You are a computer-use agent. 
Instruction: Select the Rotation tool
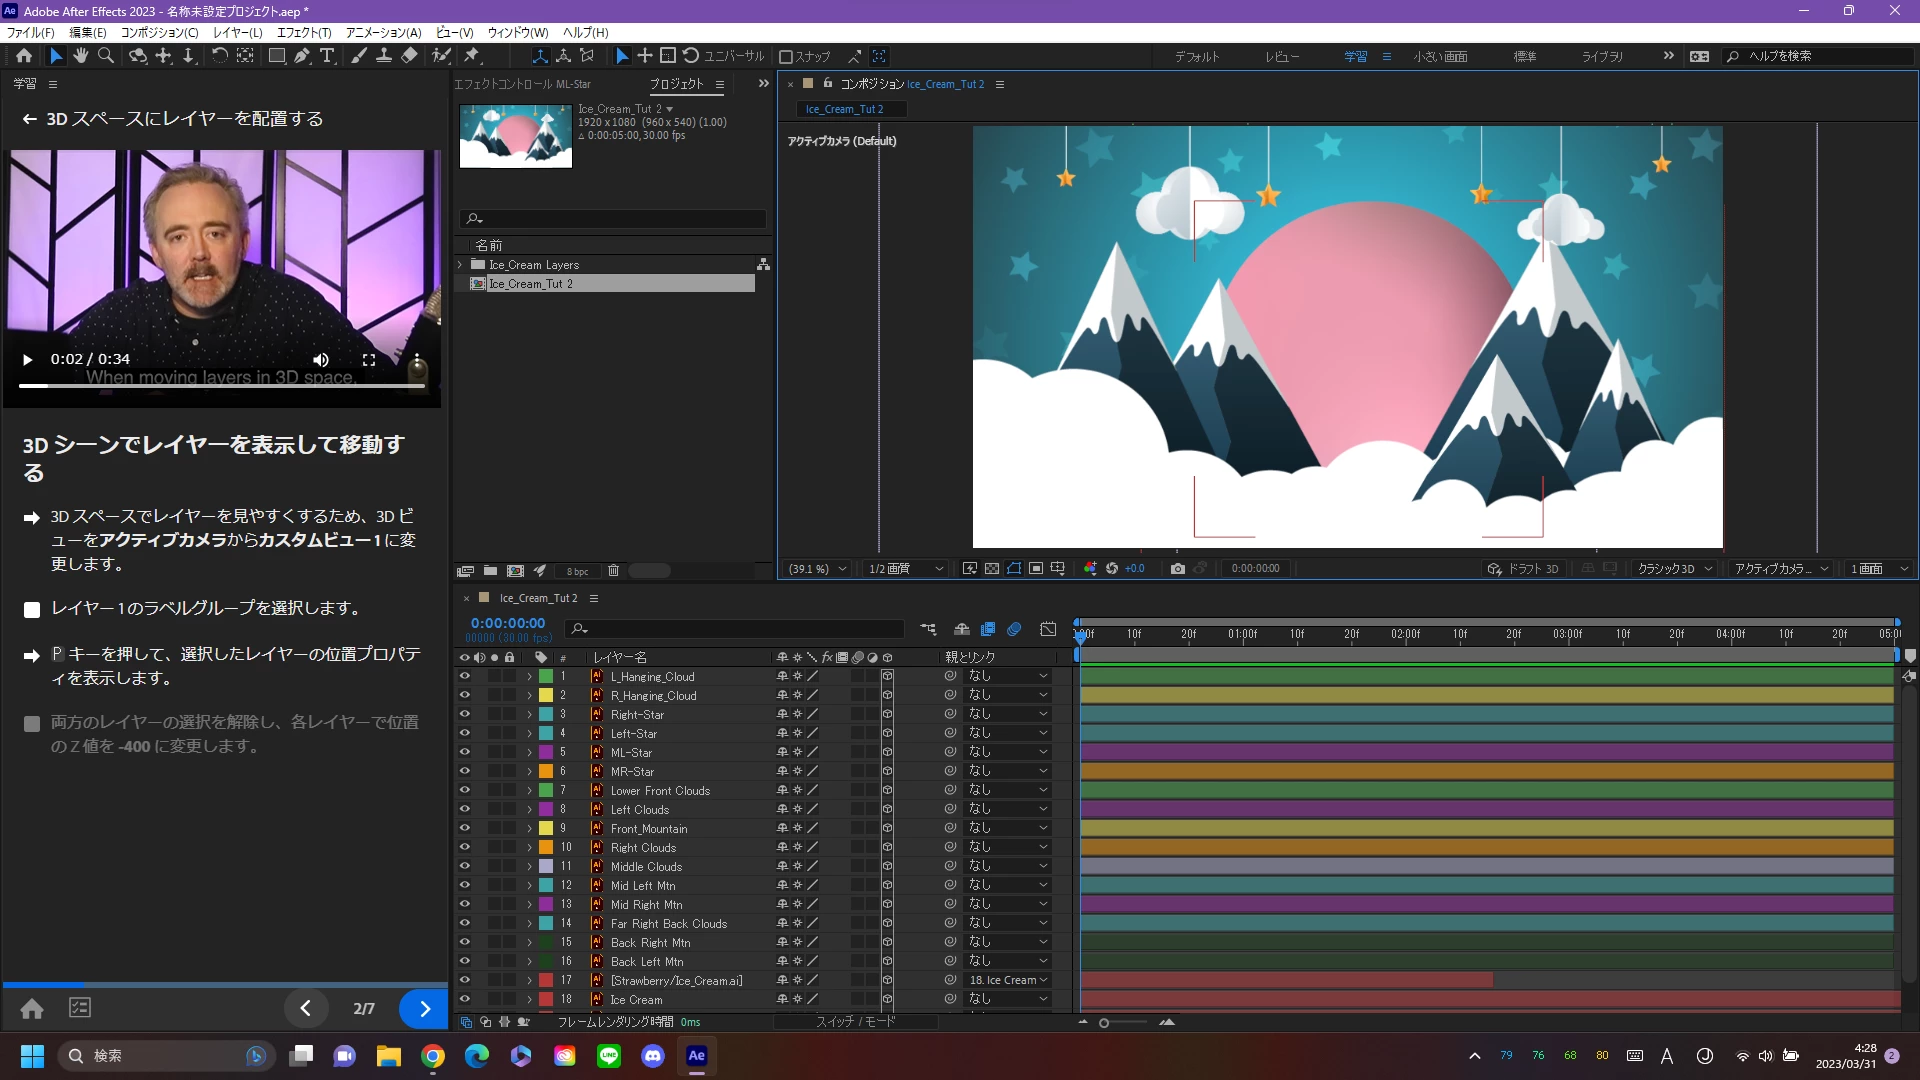coord(219,56)
